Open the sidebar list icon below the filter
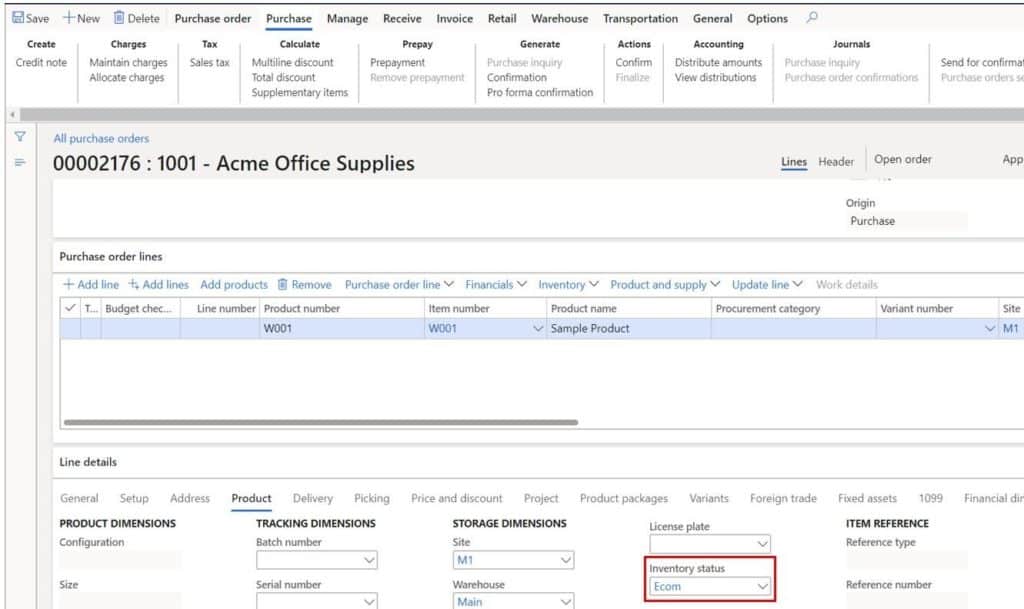1024x609 pixels. coord(19,162)
